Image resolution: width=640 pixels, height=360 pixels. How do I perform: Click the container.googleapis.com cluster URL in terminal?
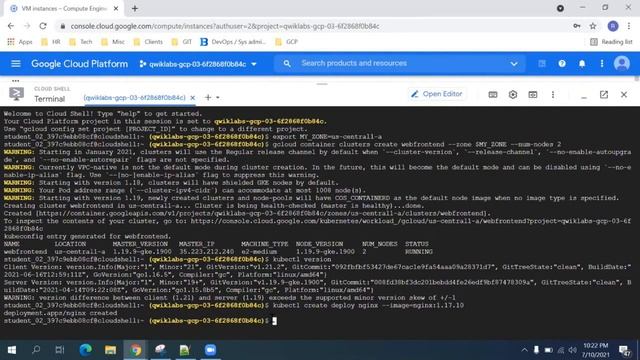(262, 213)
